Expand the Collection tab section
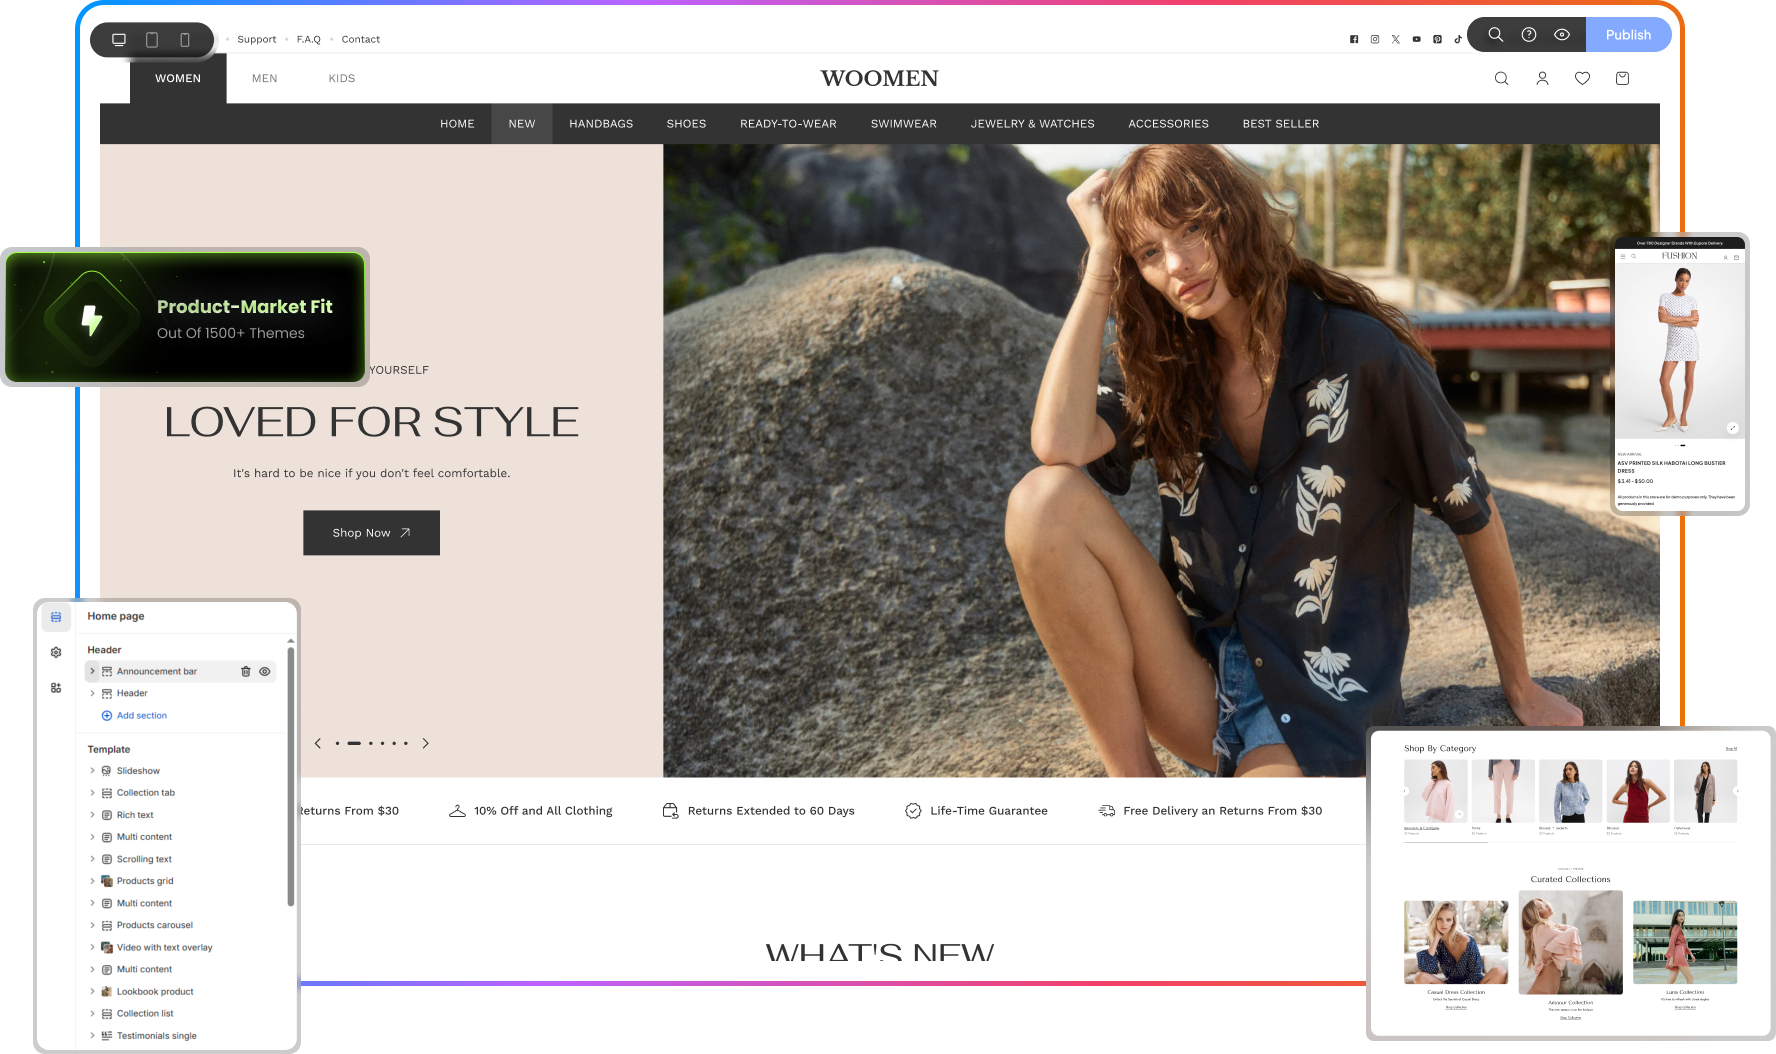Image resolution: width=1776 pixels, height=1054 pixels. (92, 793)
